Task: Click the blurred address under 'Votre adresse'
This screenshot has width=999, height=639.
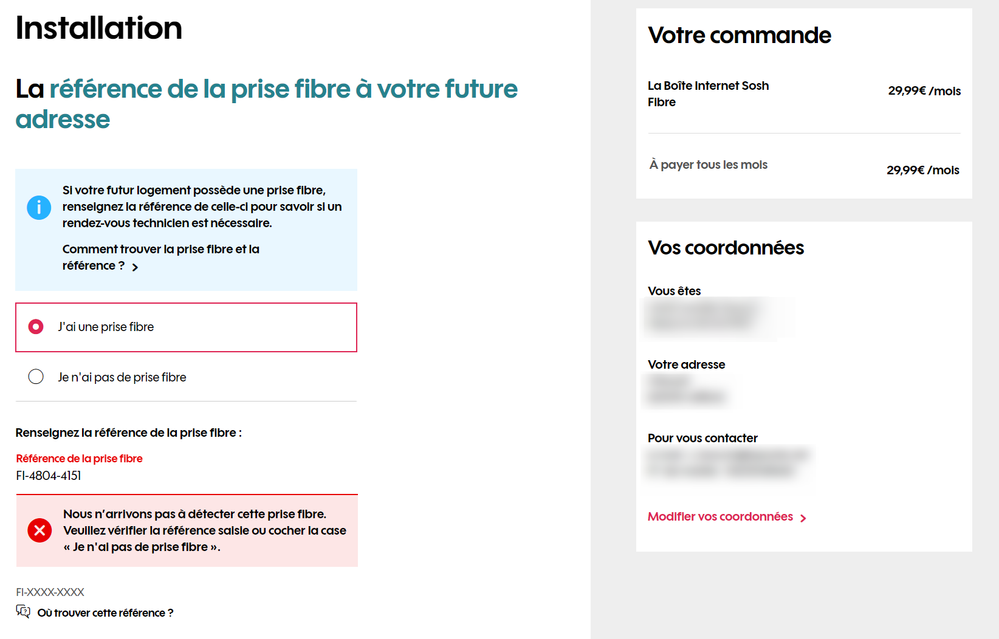Action: (690, 390)
